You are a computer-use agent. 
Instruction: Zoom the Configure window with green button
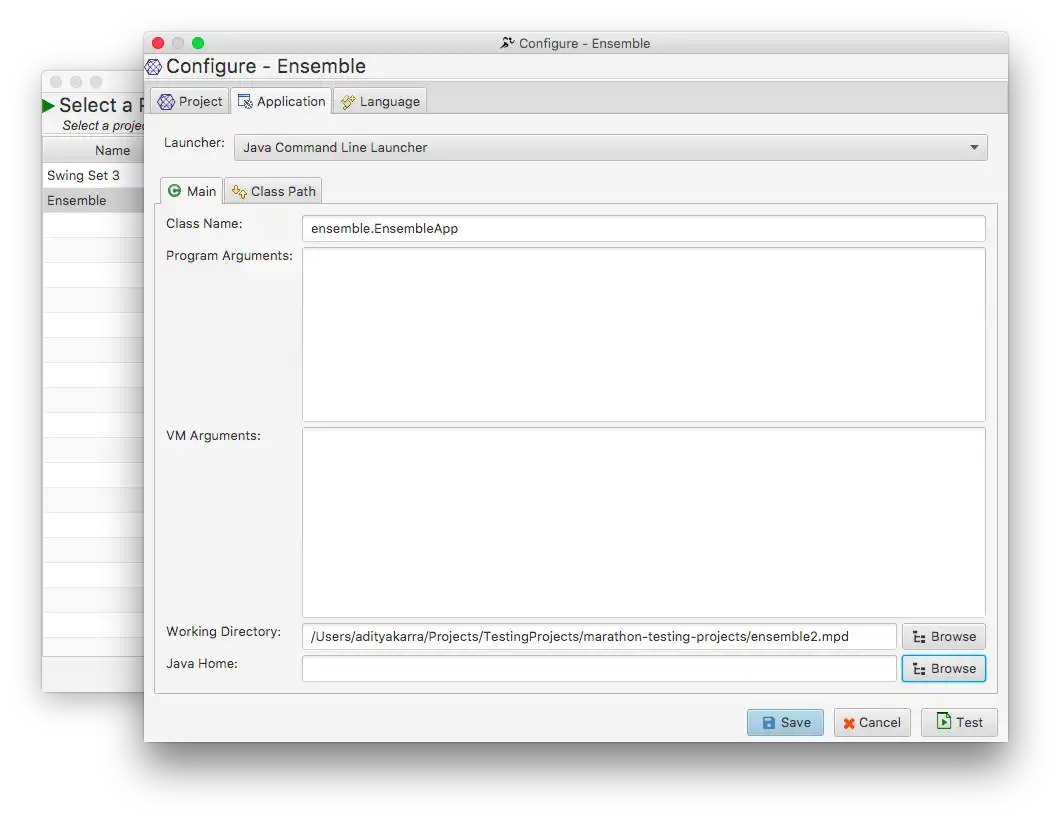point(198,43)
